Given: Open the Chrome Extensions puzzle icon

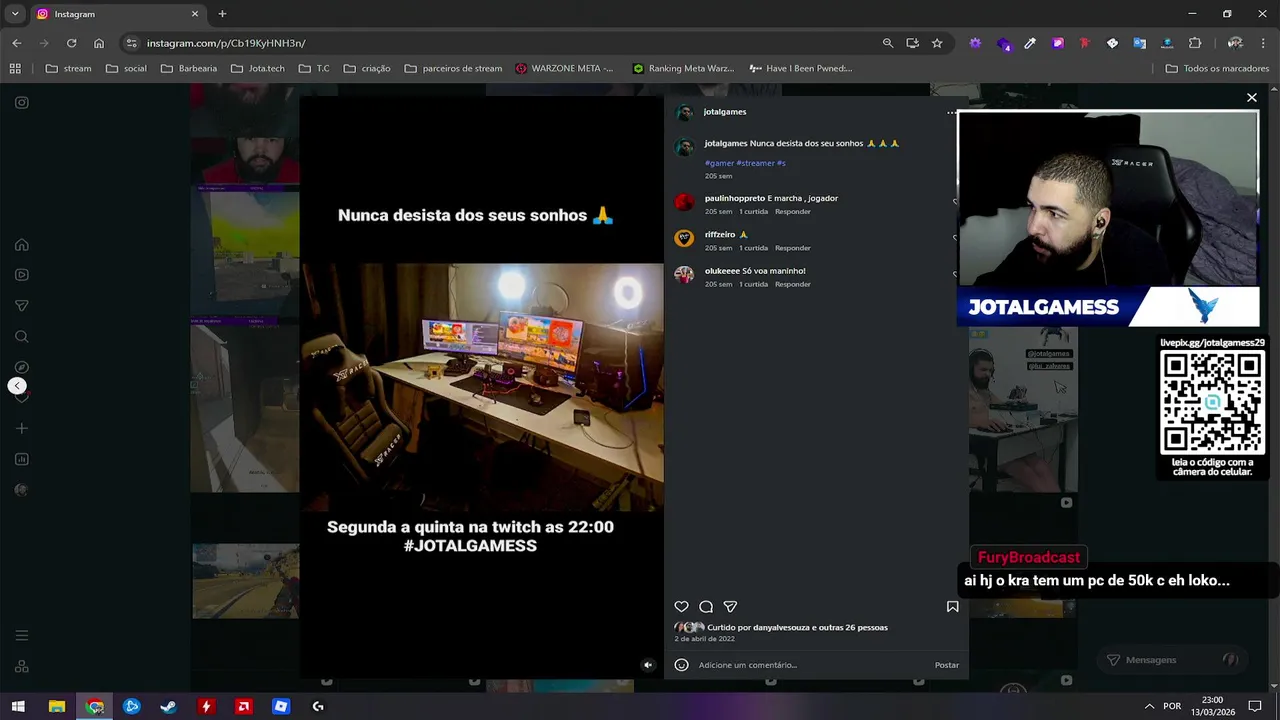Looking at the screenshot, I should point(1195,43).
